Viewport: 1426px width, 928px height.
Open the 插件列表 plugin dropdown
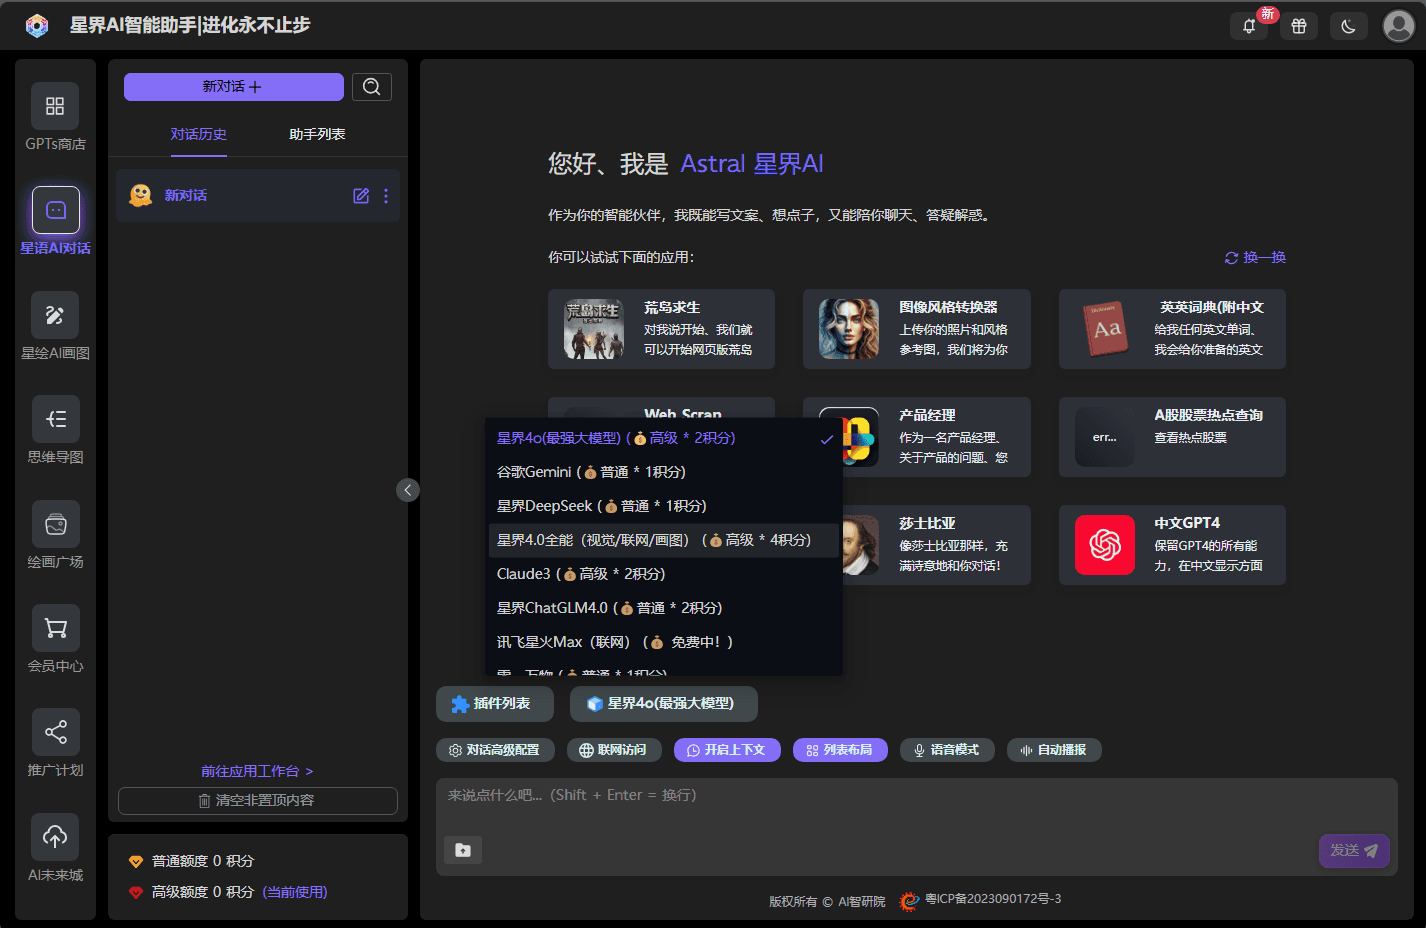click(495, 704)
